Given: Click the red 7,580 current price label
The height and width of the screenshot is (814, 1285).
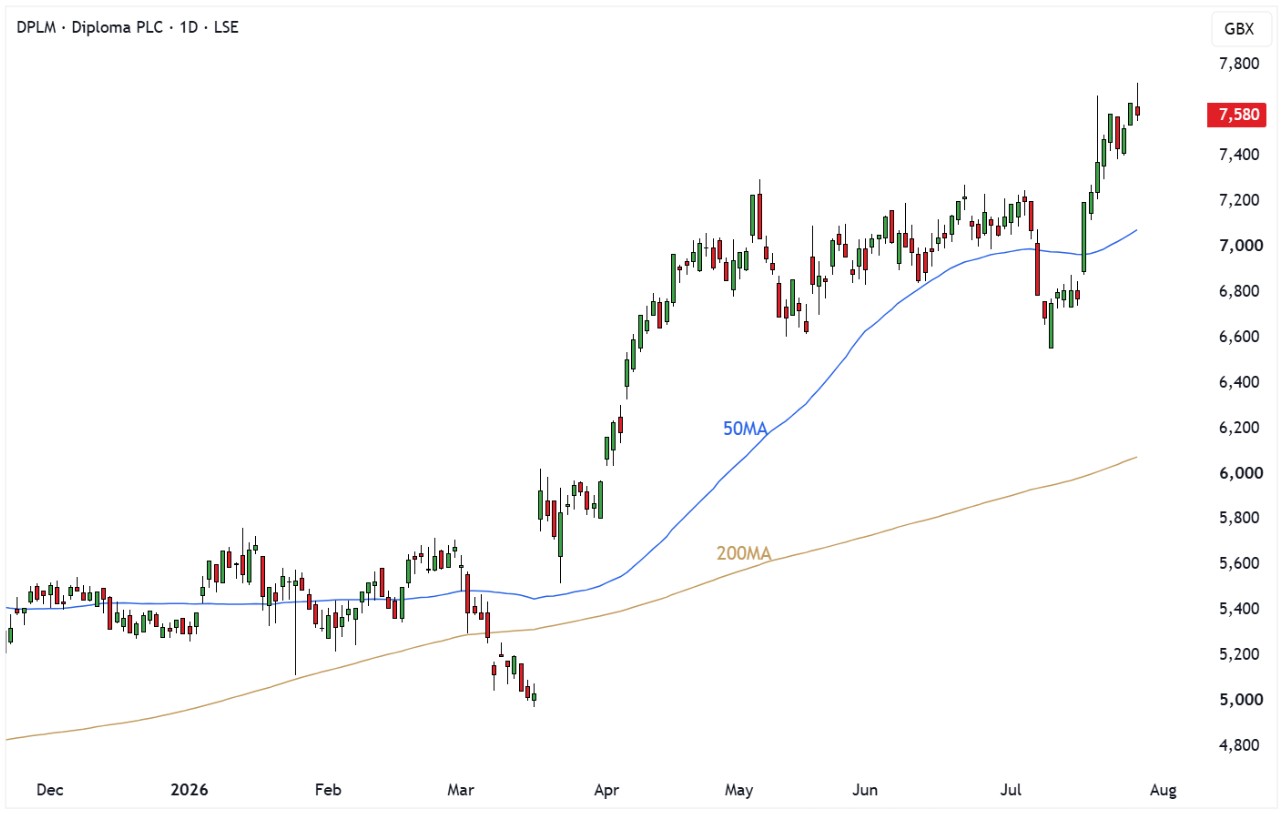Looking at the screenshot, I should [1239, 114].
